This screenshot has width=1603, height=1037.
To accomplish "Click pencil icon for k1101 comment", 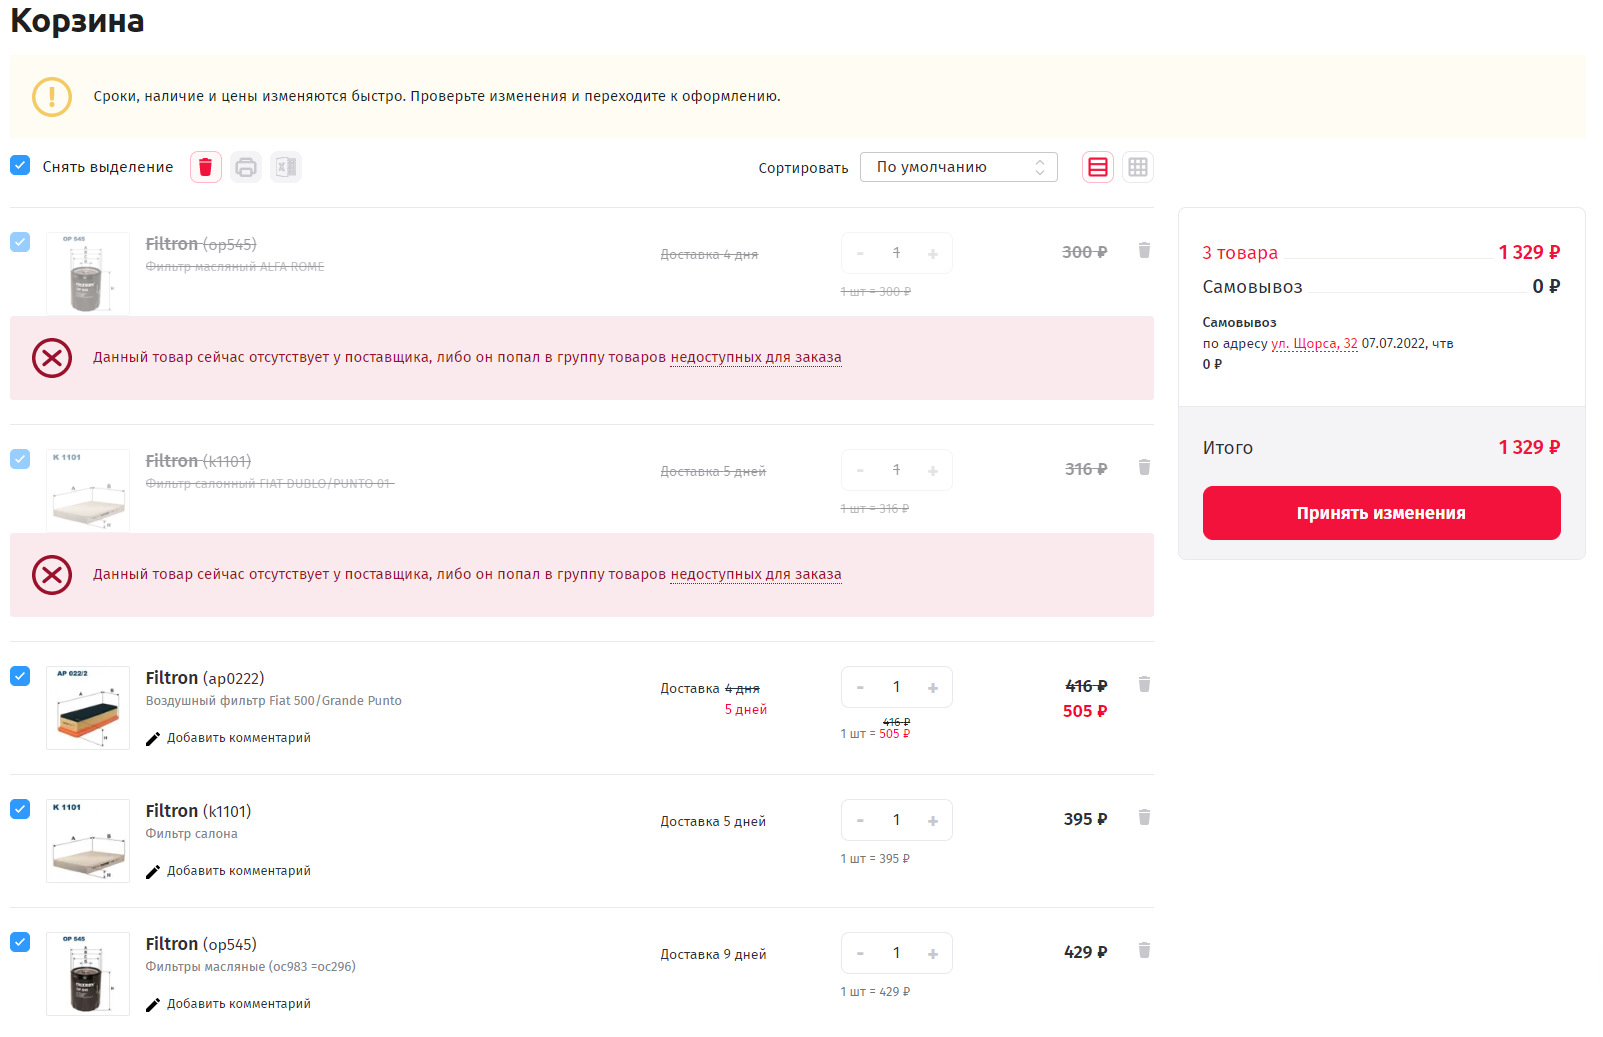I will tap(153, 871).
